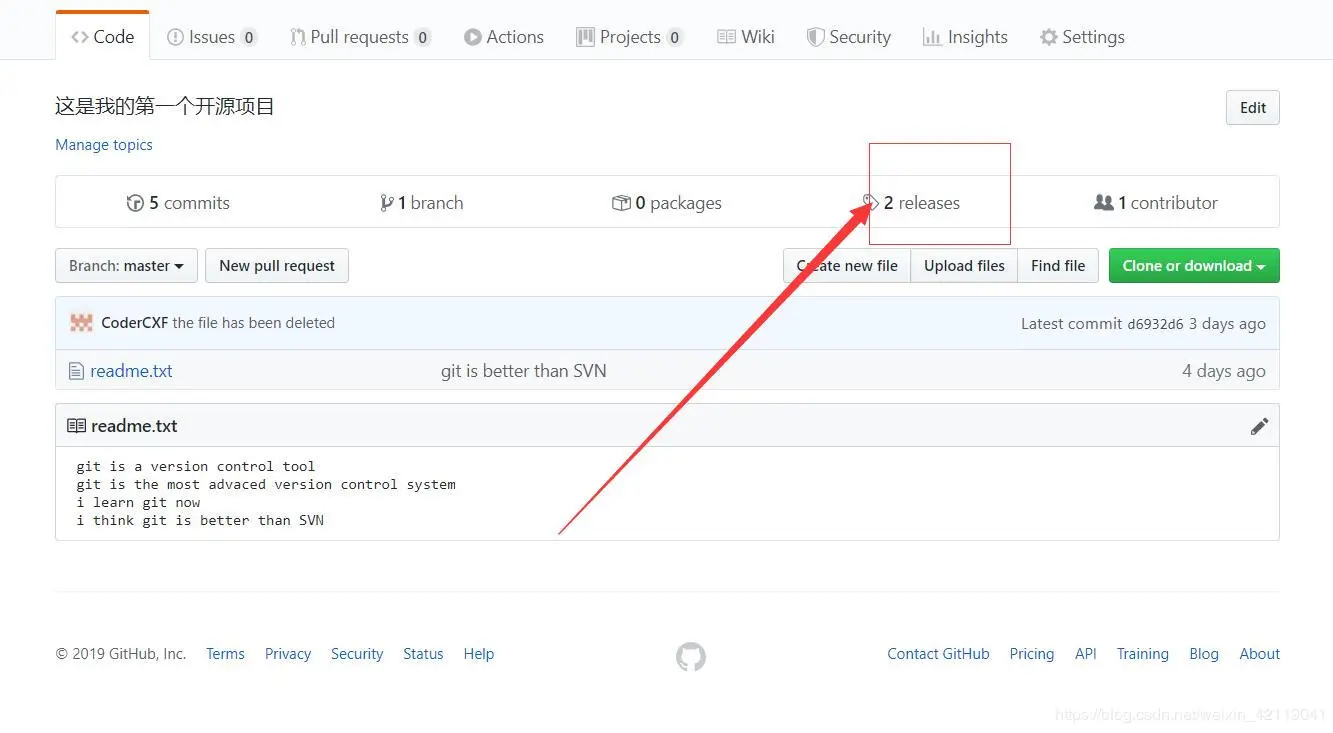Click the Issues exclamation icon
The width and height of the screenshot is (1333, 733).
174,37
